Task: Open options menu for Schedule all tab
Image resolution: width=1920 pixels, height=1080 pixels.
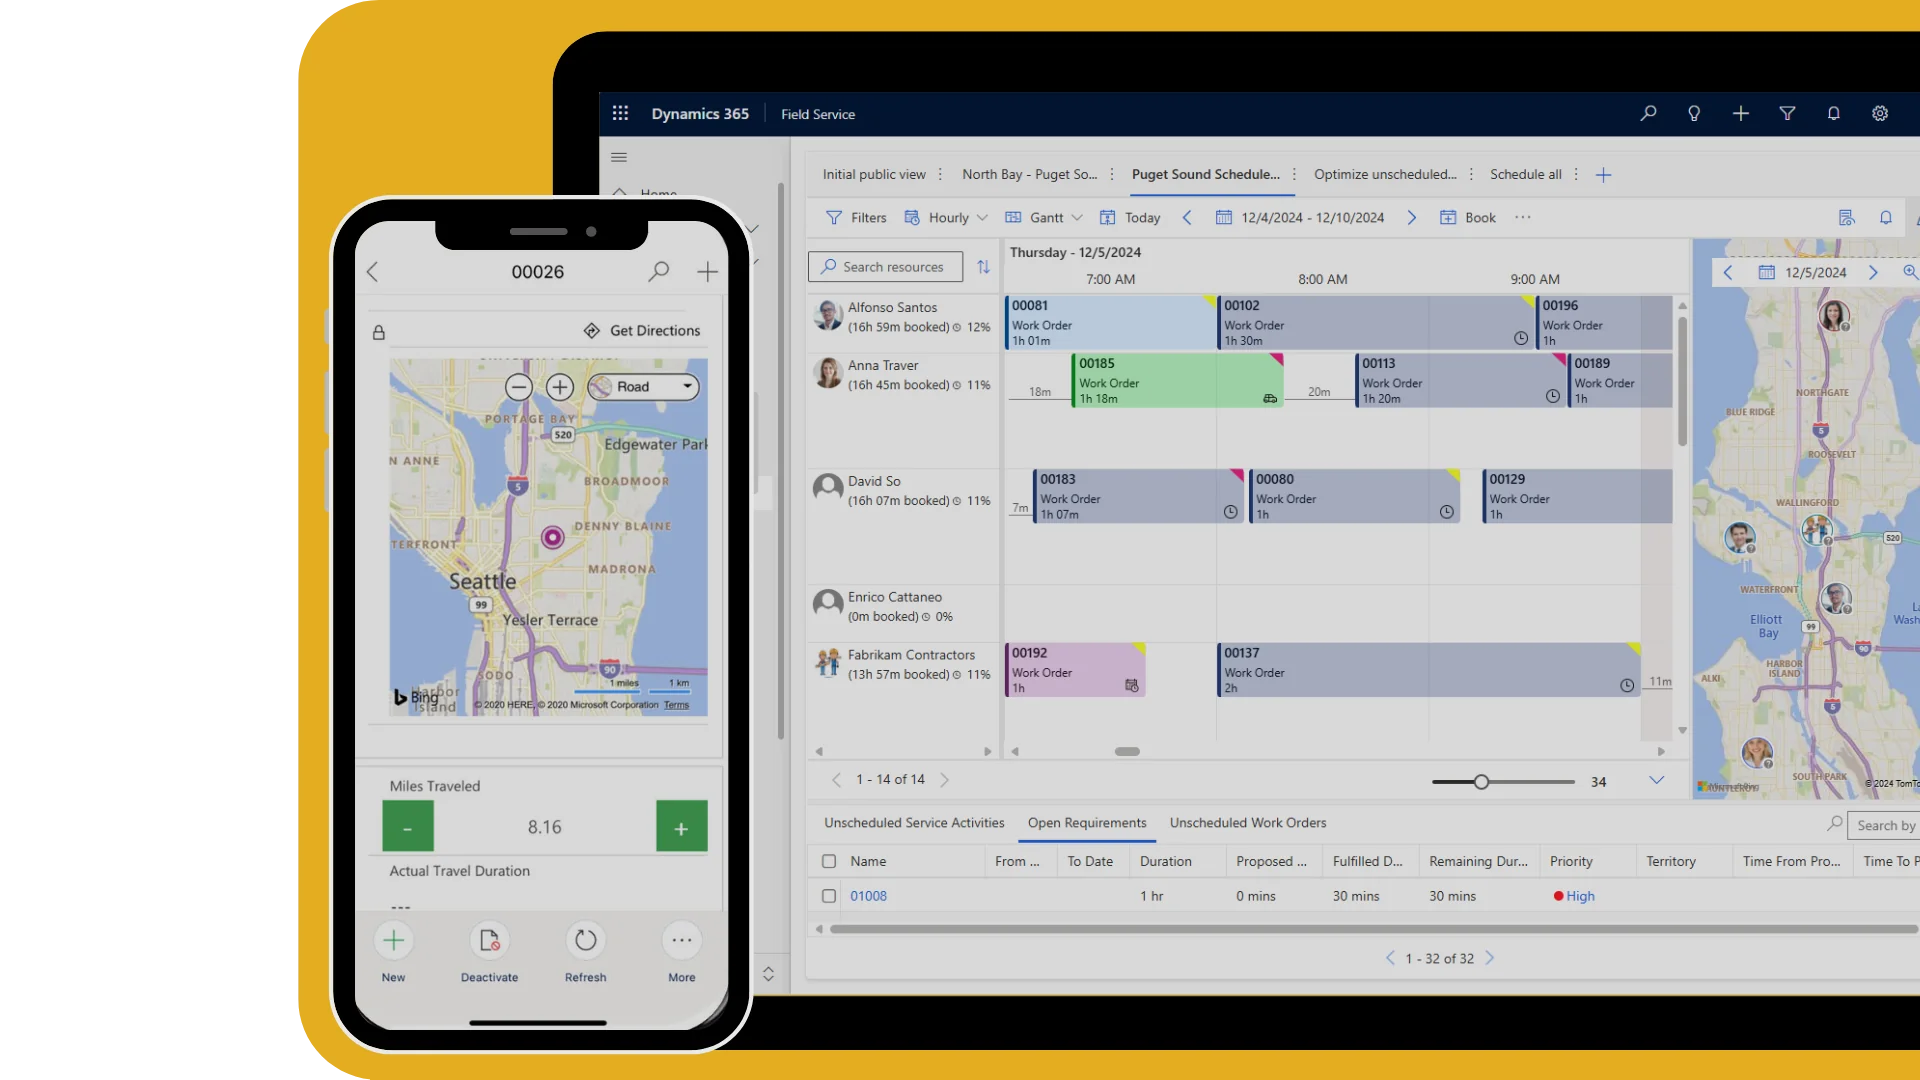Action: tap(1576, 174)
